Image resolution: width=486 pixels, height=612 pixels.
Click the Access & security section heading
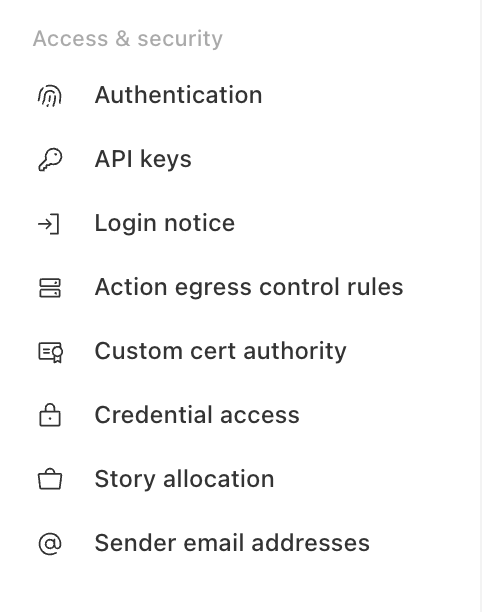point(128,39)
